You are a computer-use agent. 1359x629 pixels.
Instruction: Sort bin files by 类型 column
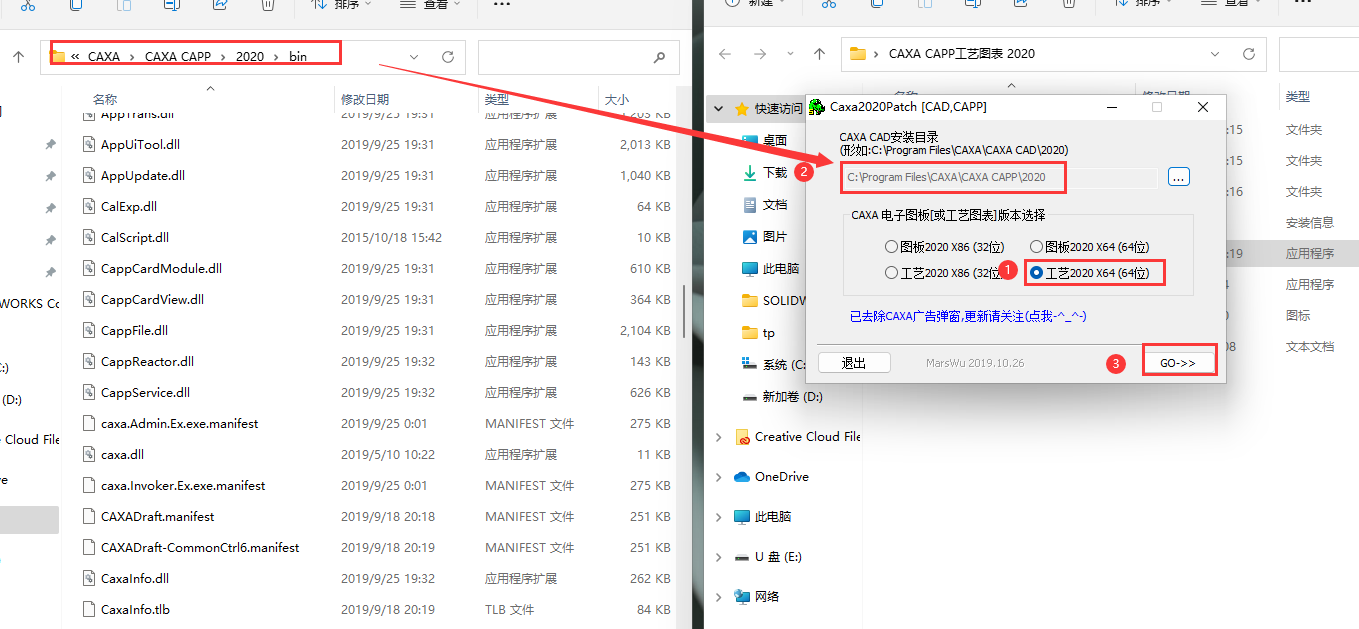coord(497,99)
